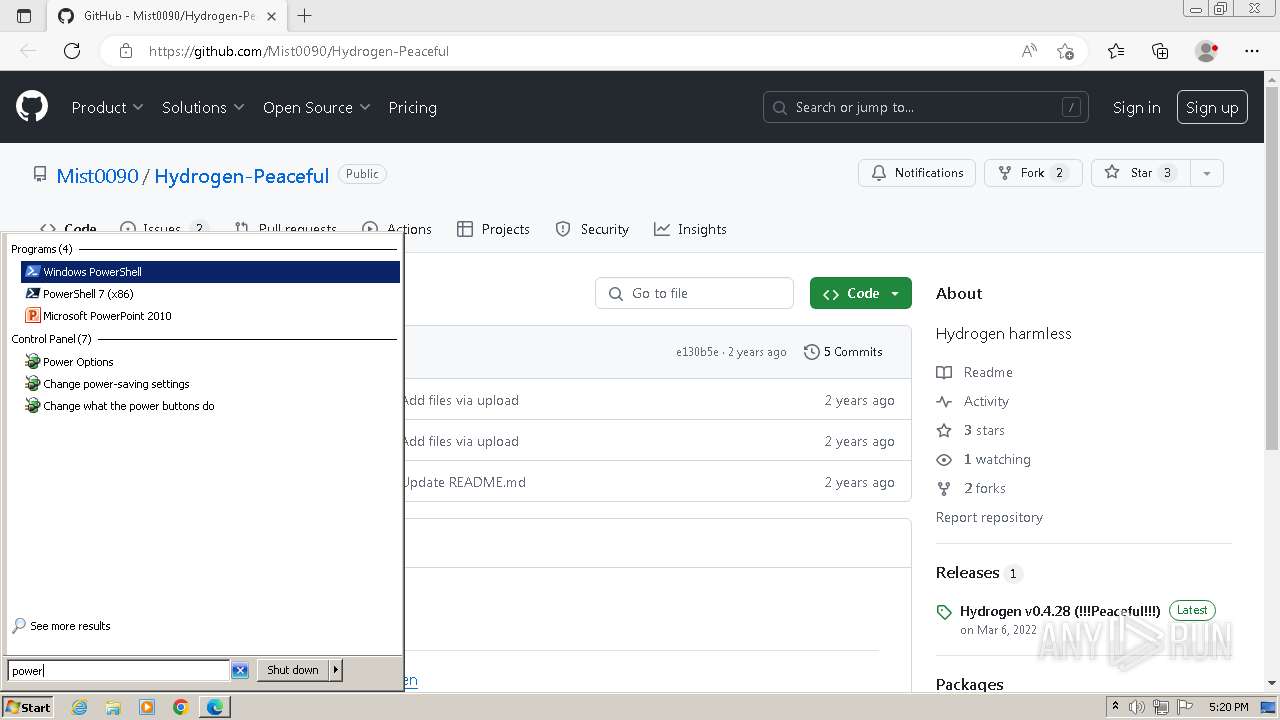Click See more results magnifier link
The width and height of the screenshot is (1280, 720).
(x=62, y=626)
